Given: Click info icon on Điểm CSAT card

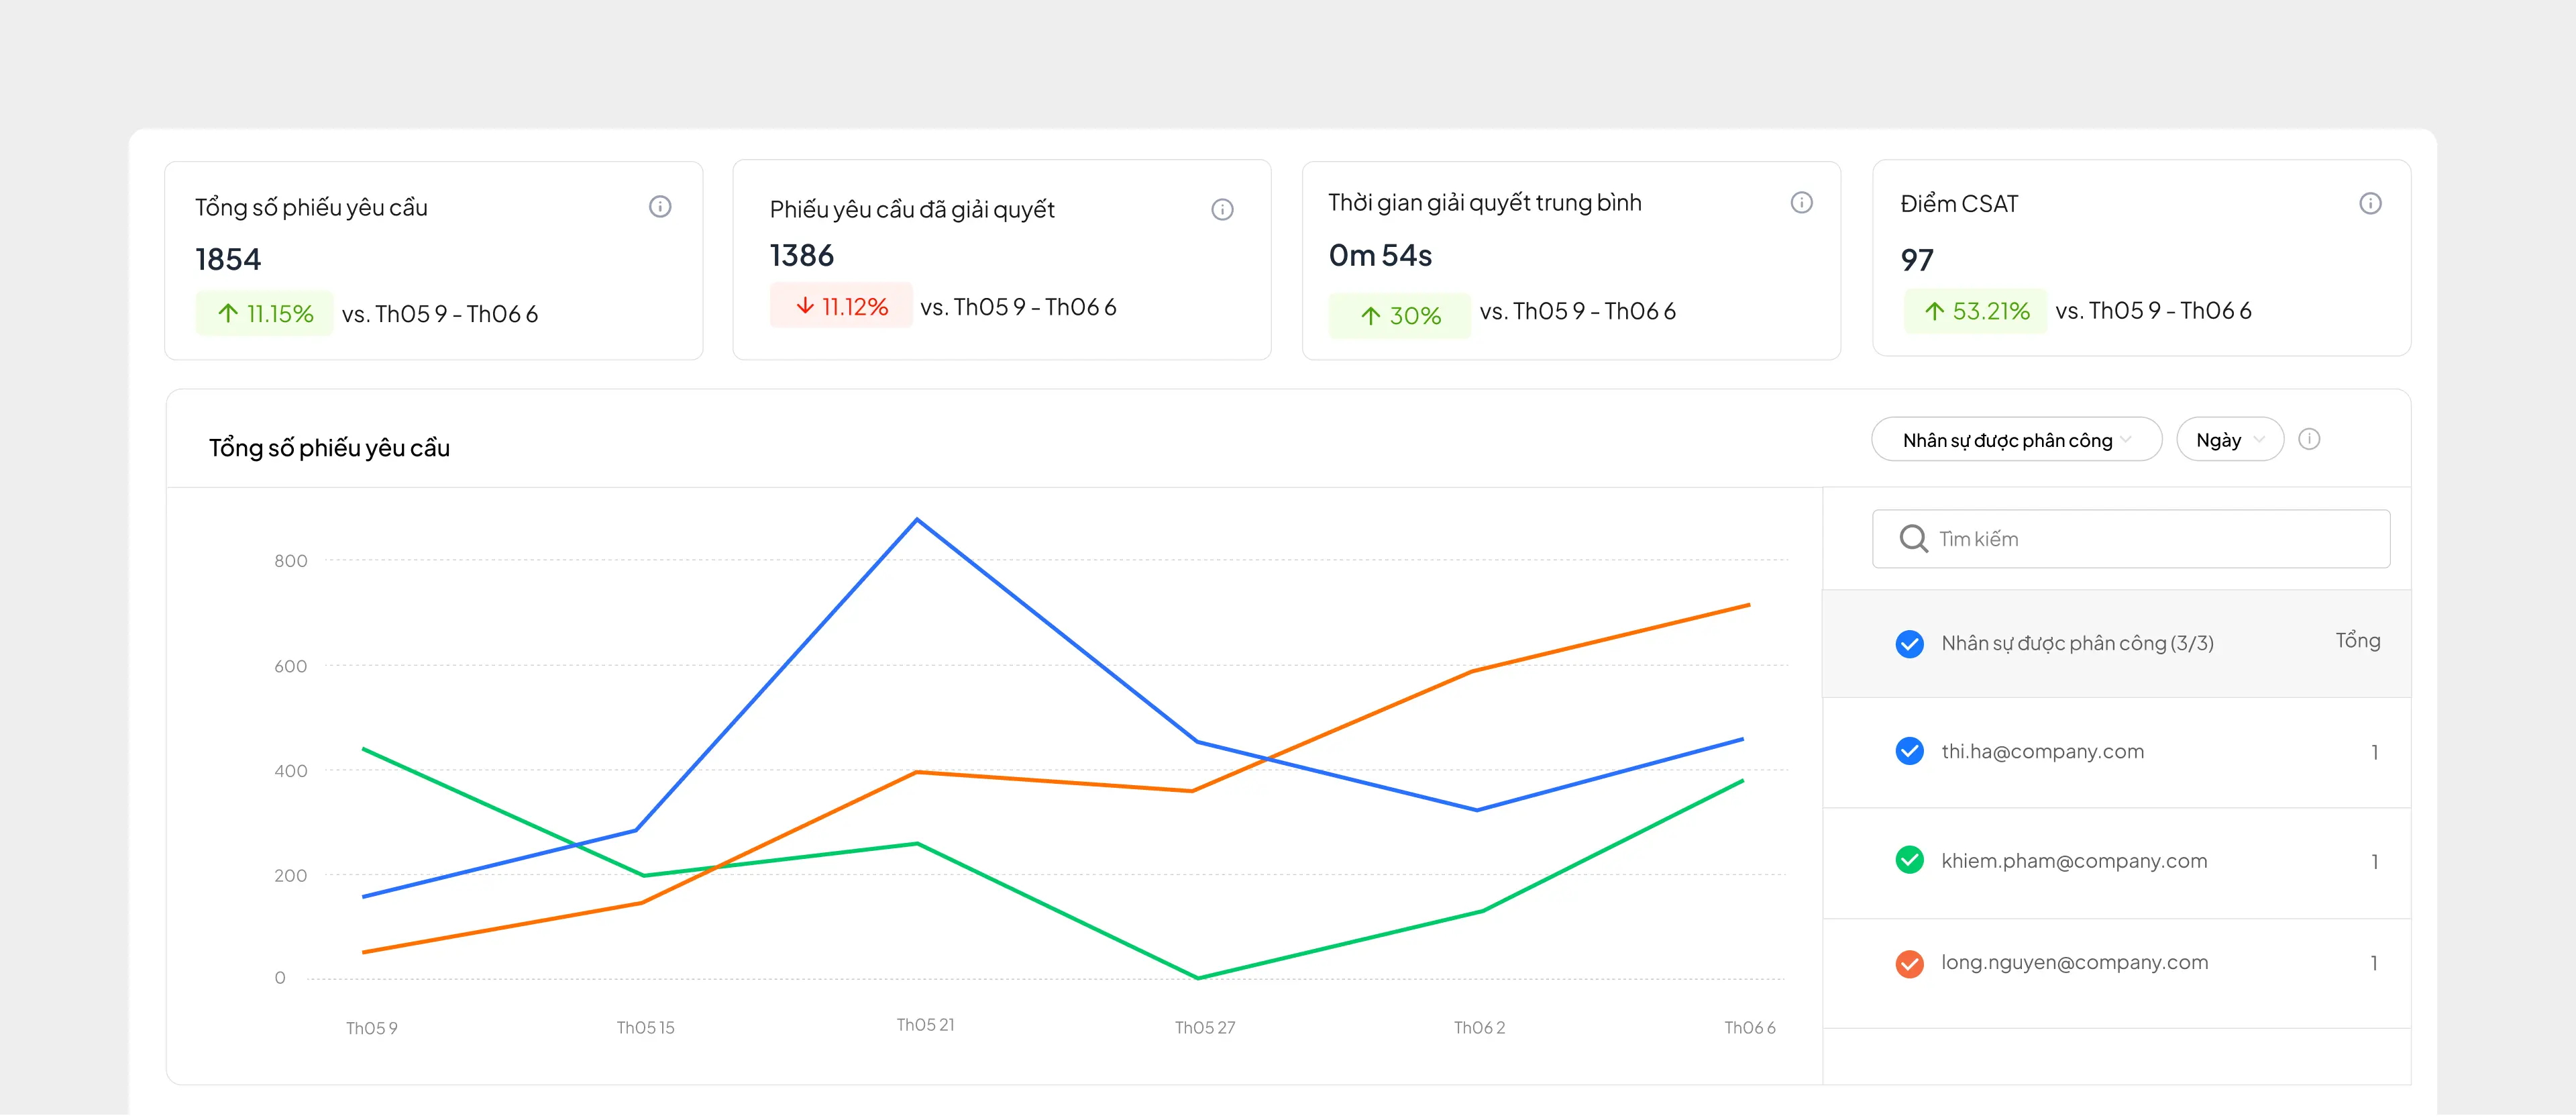Looking at the screenshot, I should point(2370,204).
